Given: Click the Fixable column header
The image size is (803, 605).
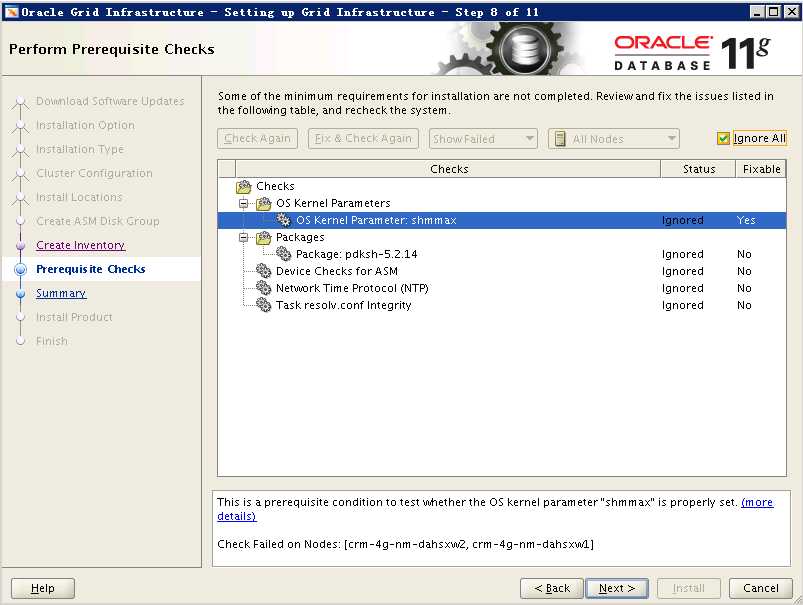Looking at the screenshot, I should coord(761,169).
